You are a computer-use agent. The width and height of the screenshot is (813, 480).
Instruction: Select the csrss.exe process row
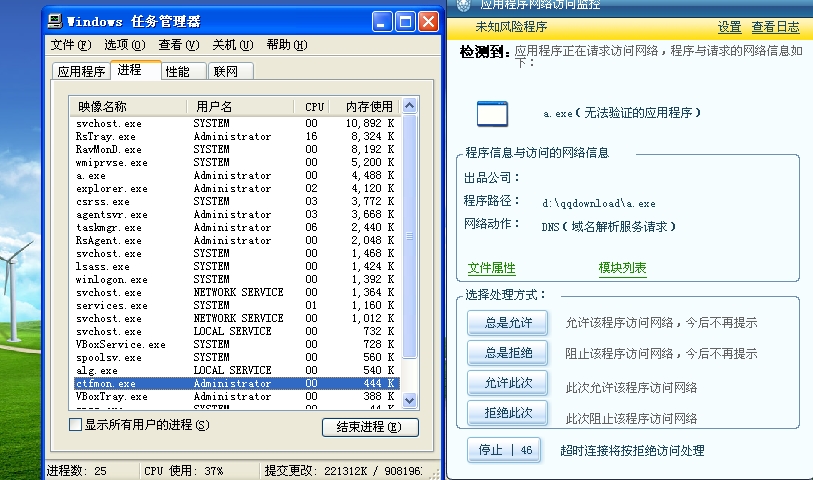click(x=236, y=201)
